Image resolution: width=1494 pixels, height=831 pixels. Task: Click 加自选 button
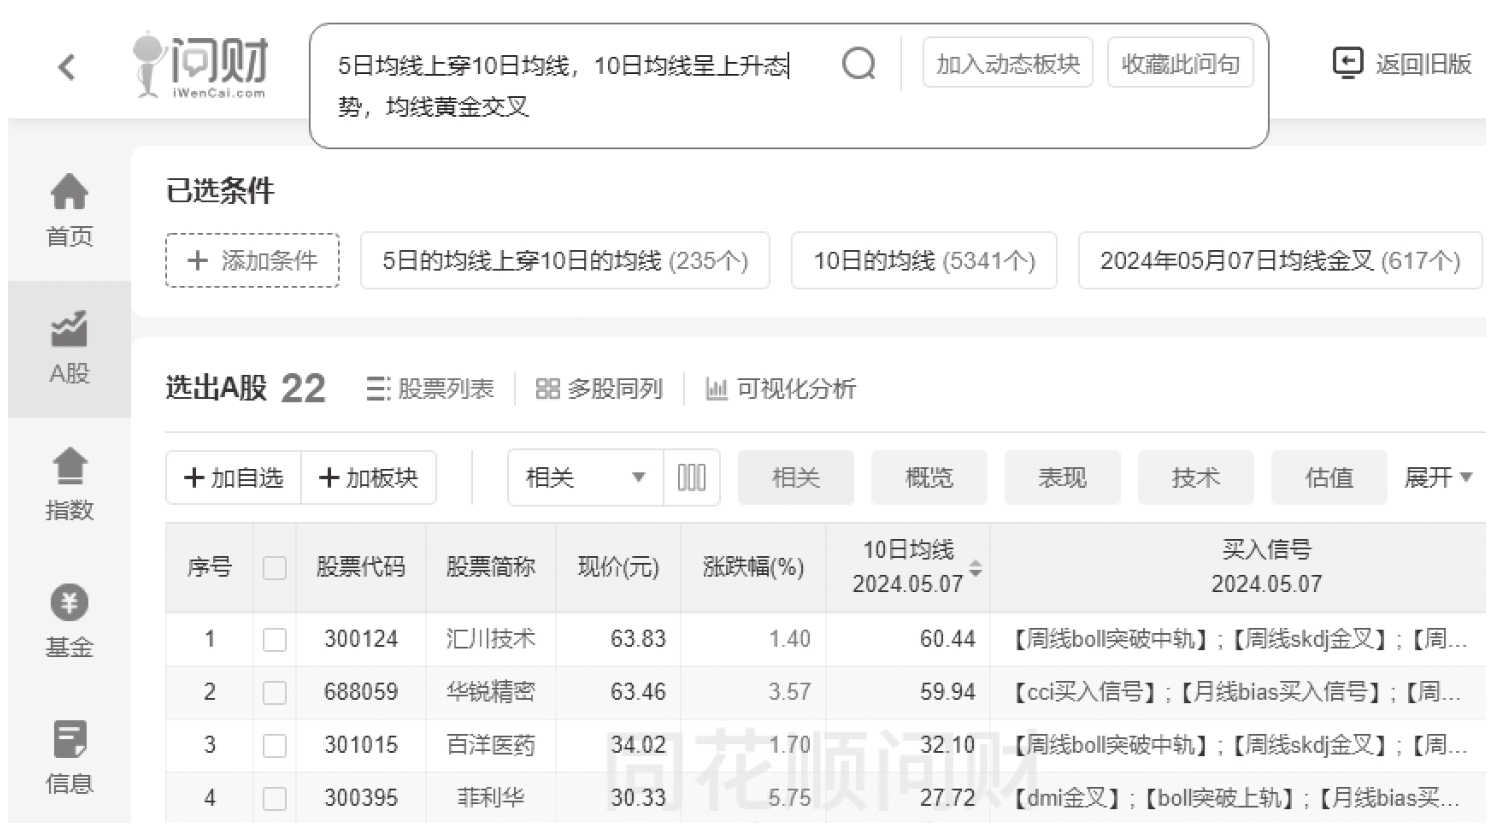click(x=233, y=477)
